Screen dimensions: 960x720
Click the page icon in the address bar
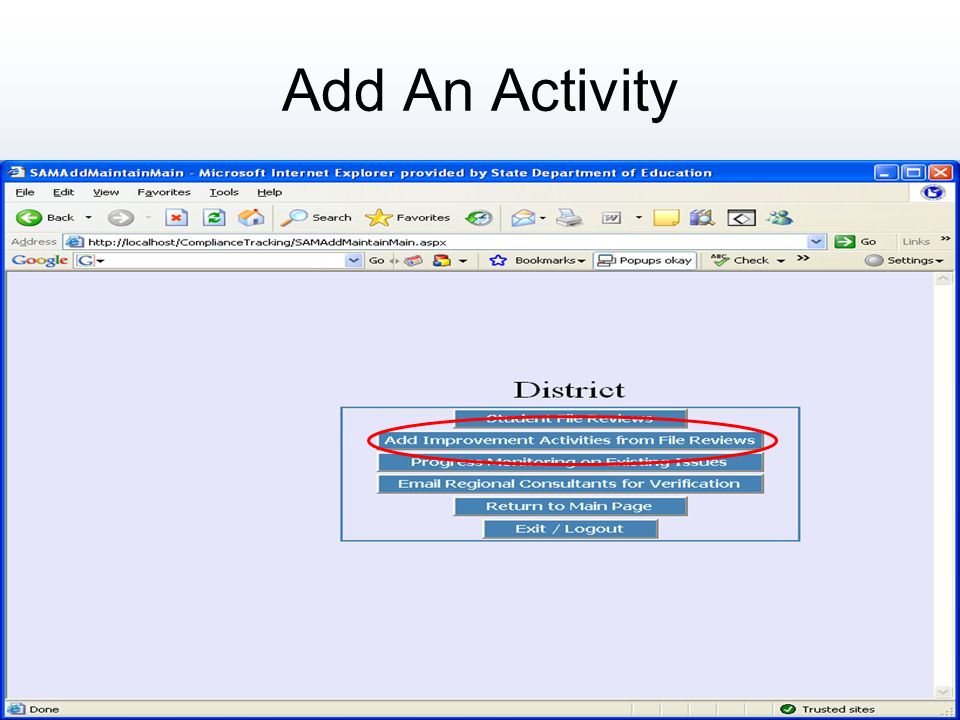74,242
